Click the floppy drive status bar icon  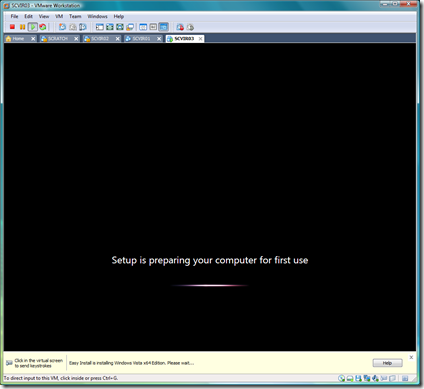(358, 378)
